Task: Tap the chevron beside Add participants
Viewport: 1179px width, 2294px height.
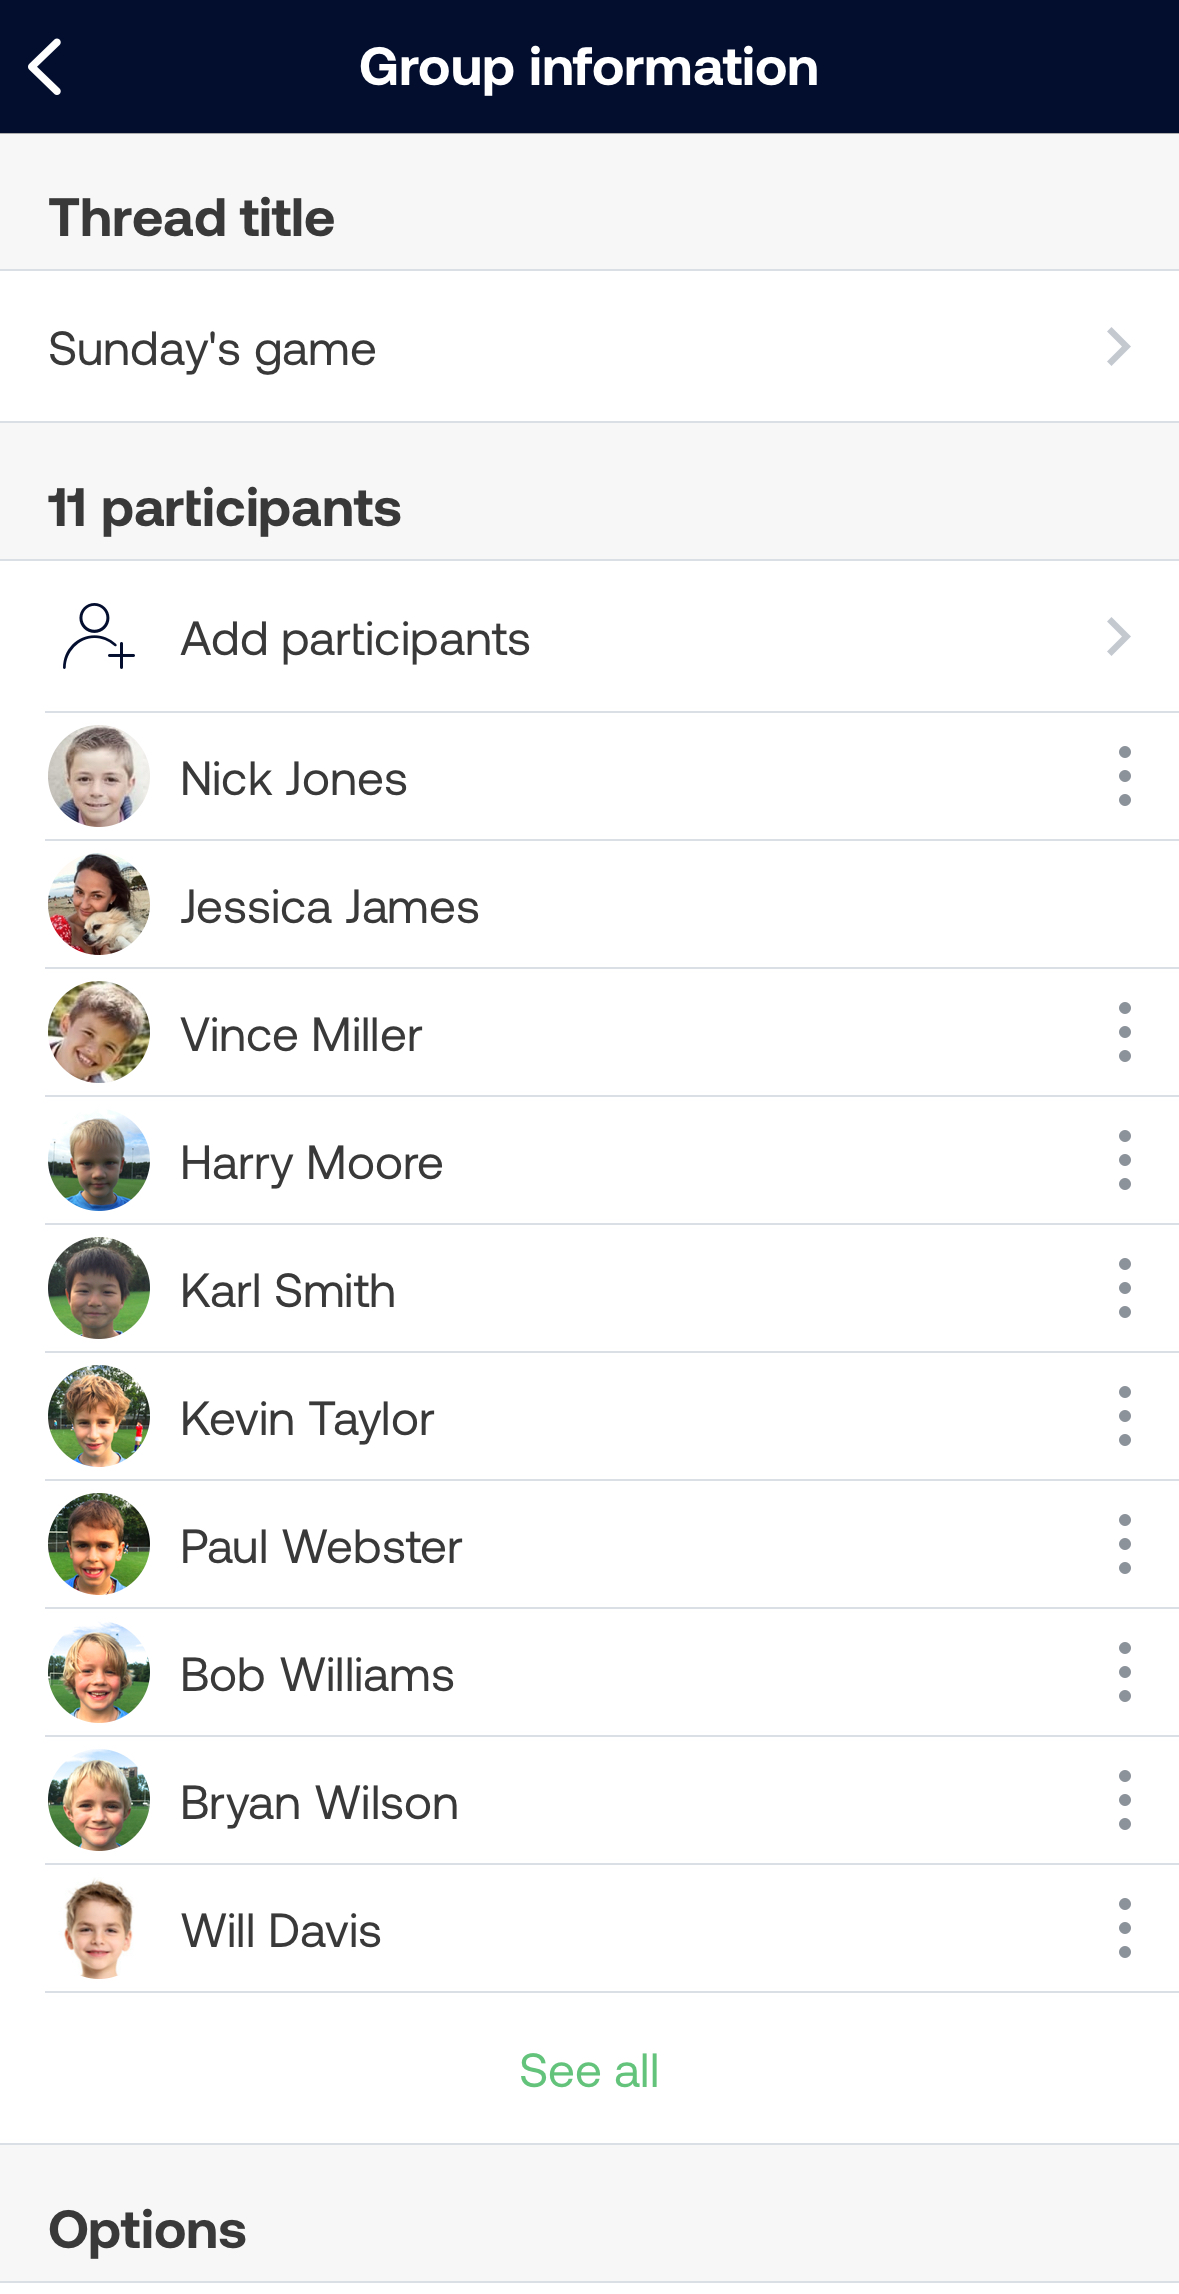Action: (1119, 637)
